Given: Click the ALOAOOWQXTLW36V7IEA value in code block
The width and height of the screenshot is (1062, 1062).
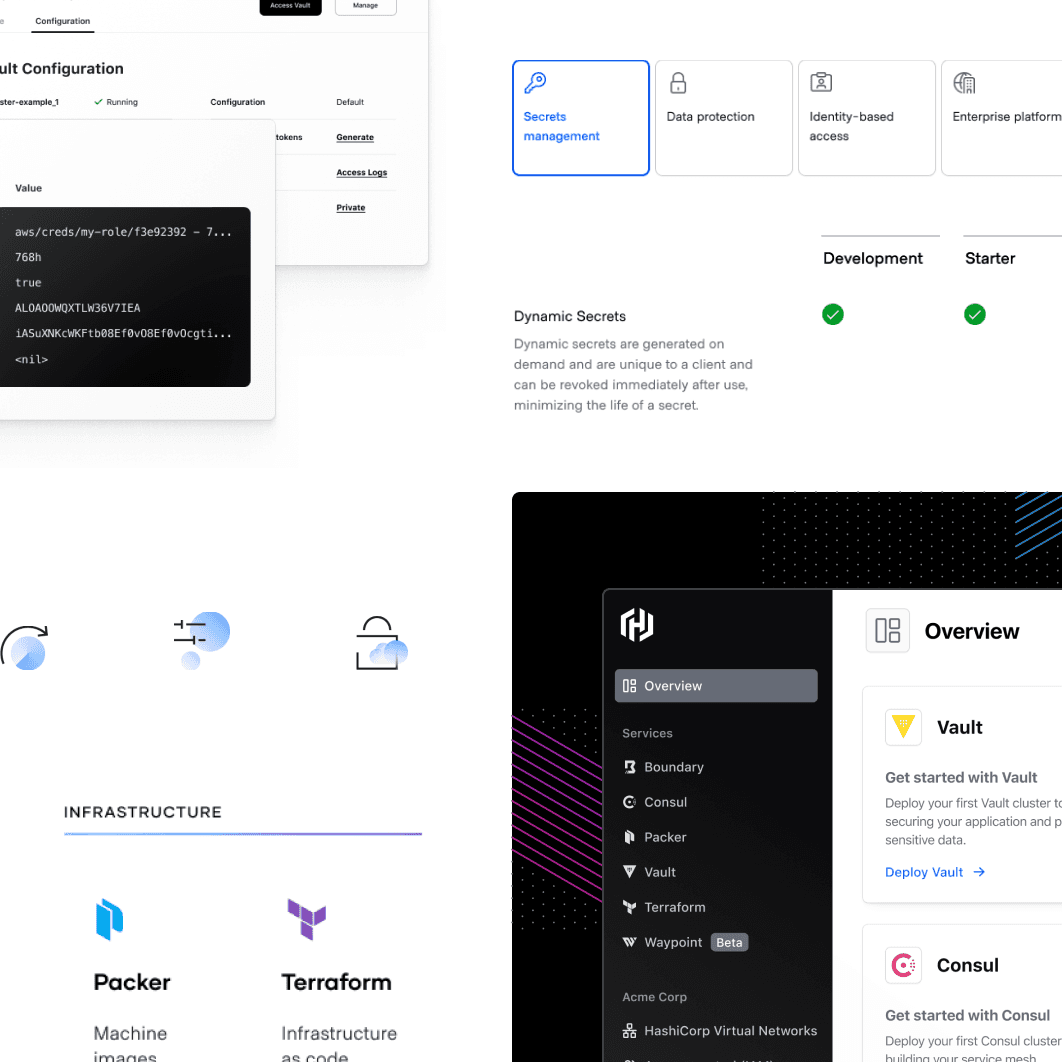Looking at the screenshot, I should (77, 308).
